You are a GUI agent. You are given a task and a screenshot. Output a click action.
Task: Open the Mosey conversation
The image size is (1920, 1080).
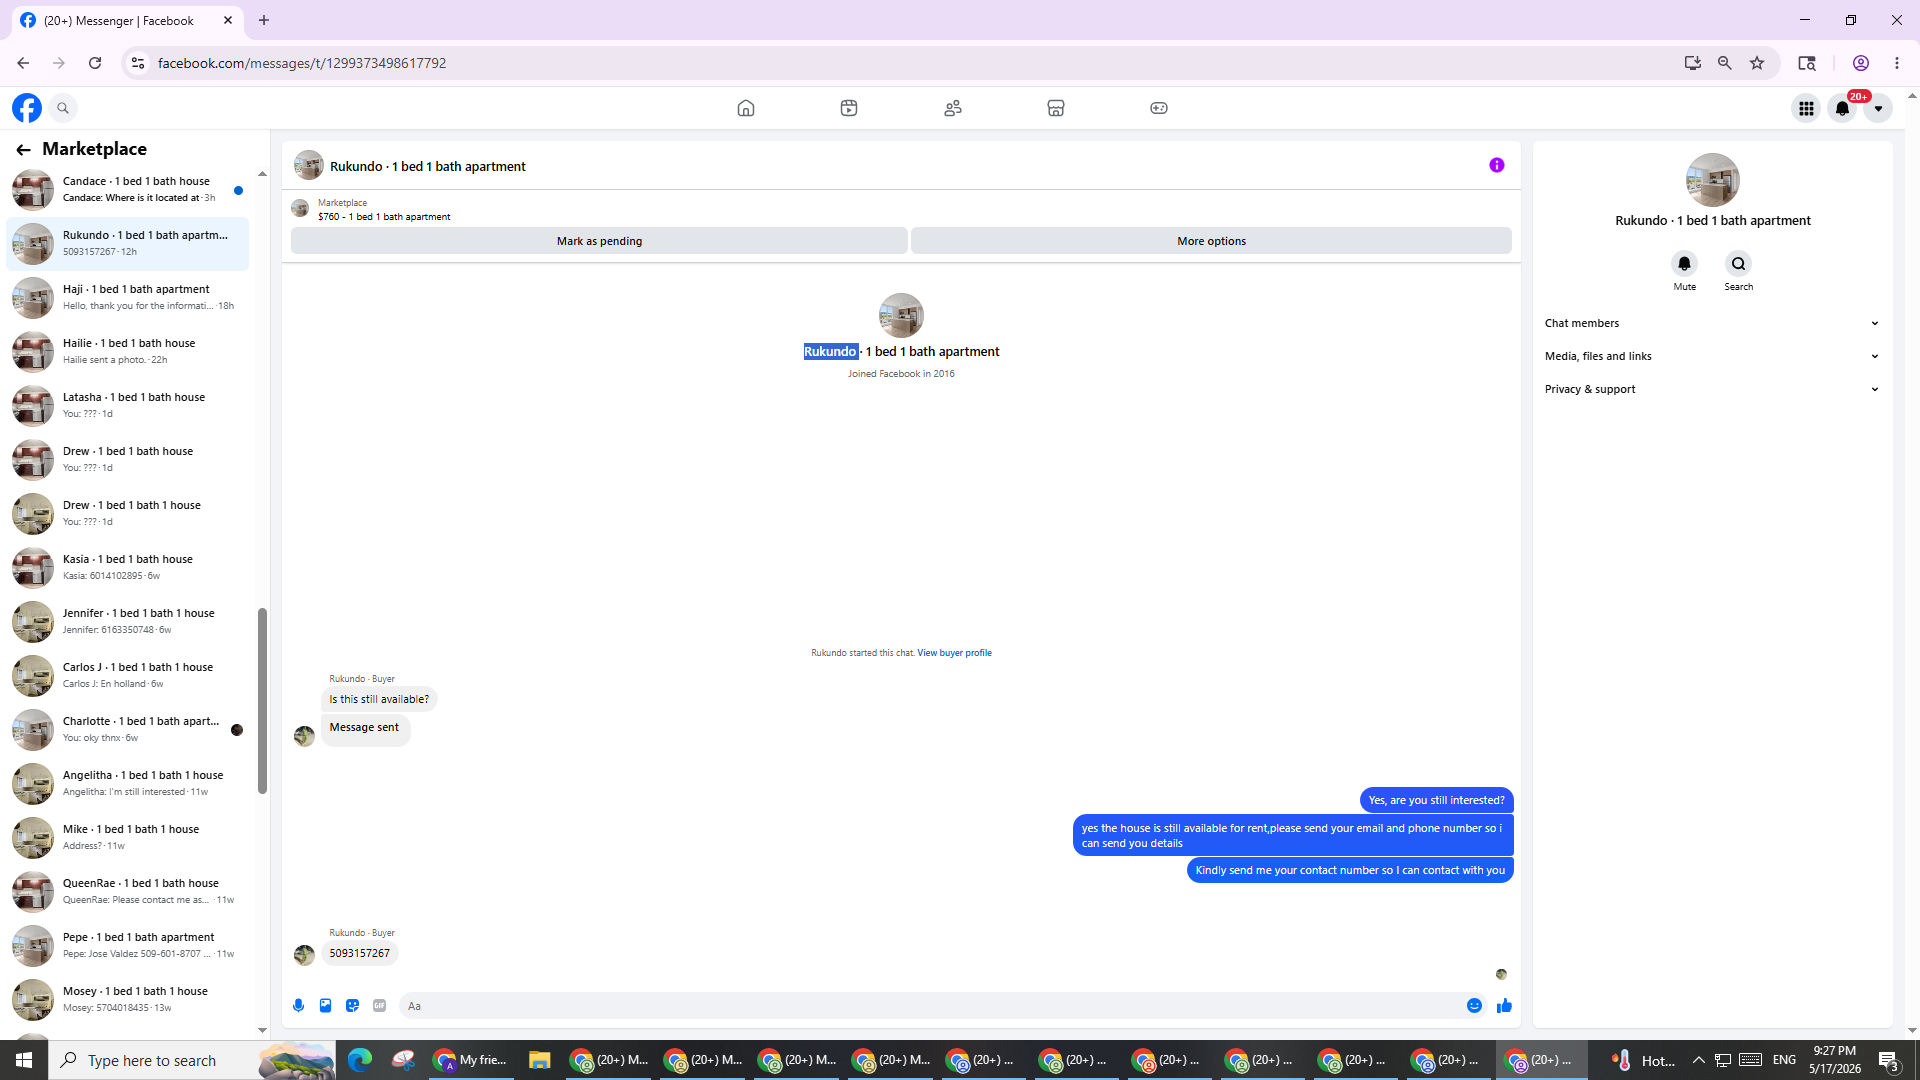pos(128,999)
